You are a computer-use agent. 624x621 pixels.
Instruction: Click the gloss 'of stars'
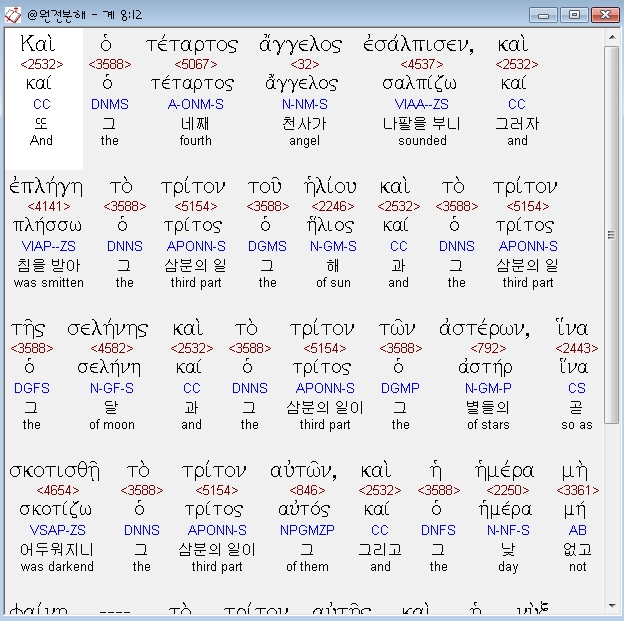coord(488,425)
